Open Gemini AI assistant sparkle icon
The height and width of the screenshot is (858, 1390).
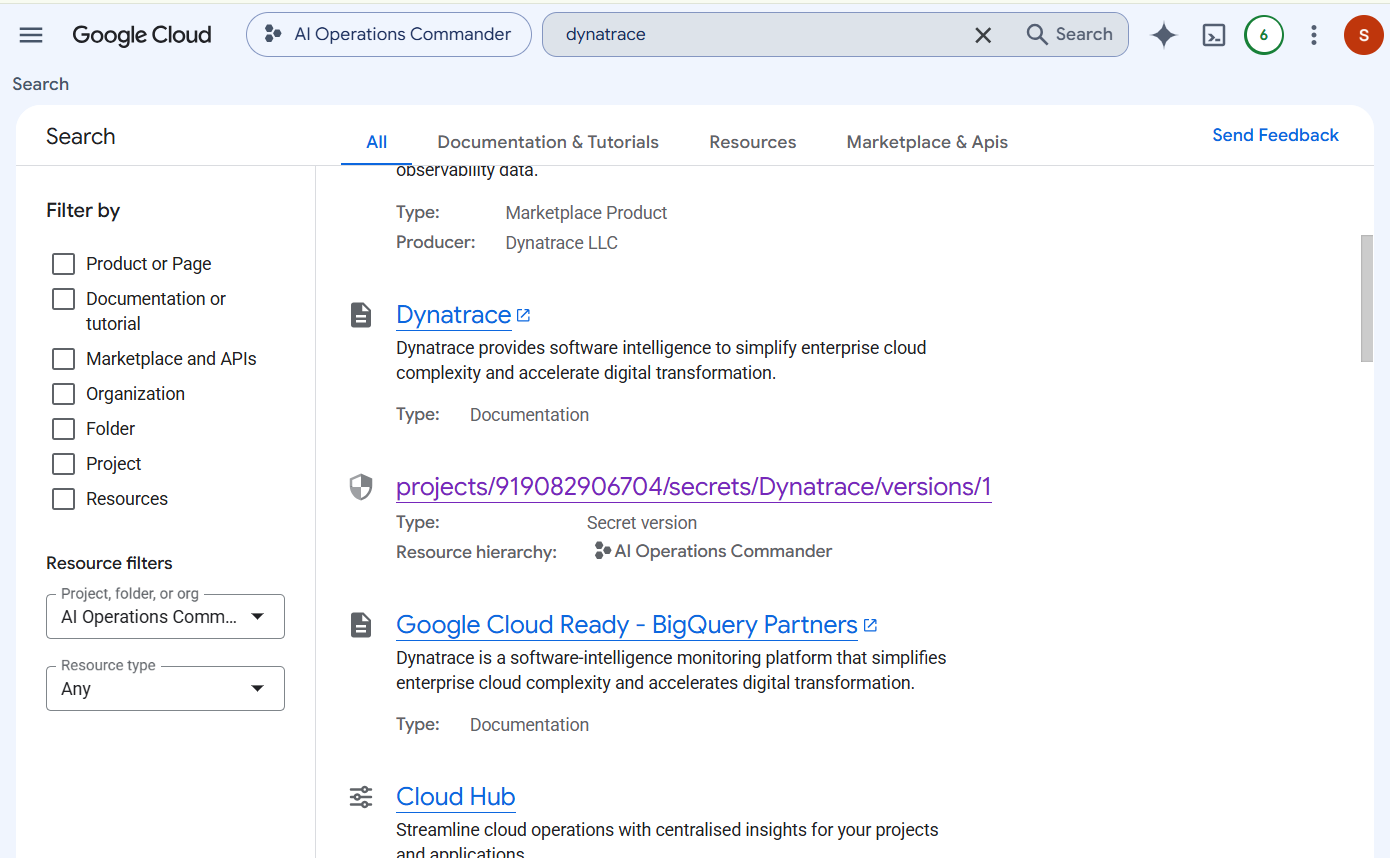click(x=1164, y=35)
